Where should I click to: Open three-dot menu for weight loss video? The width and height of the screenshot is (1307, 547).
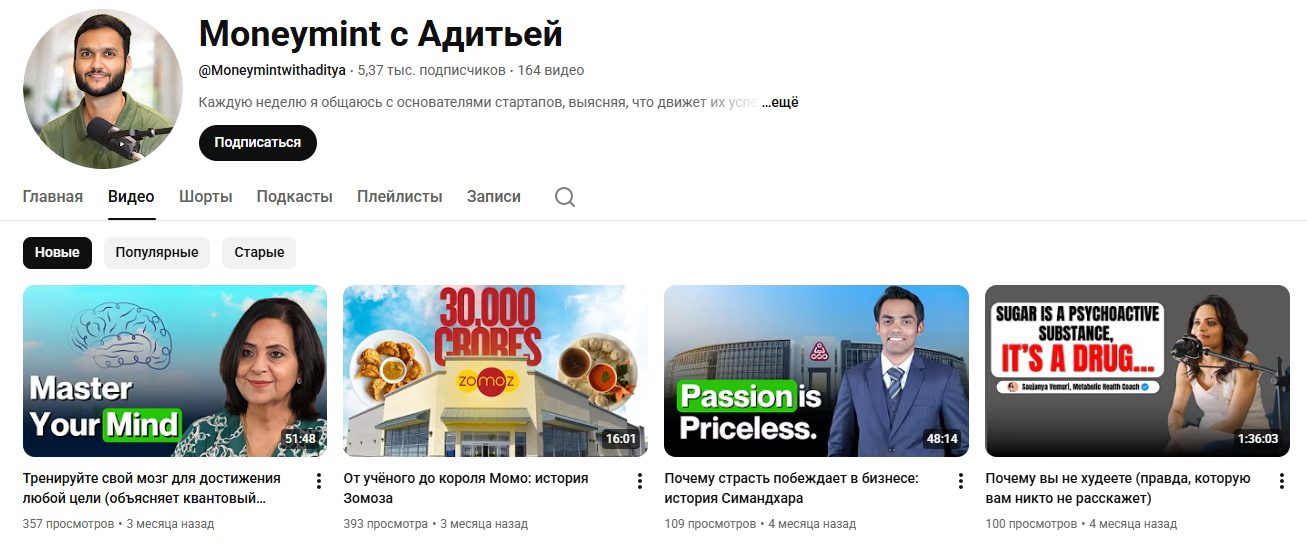pos(1282,481)
